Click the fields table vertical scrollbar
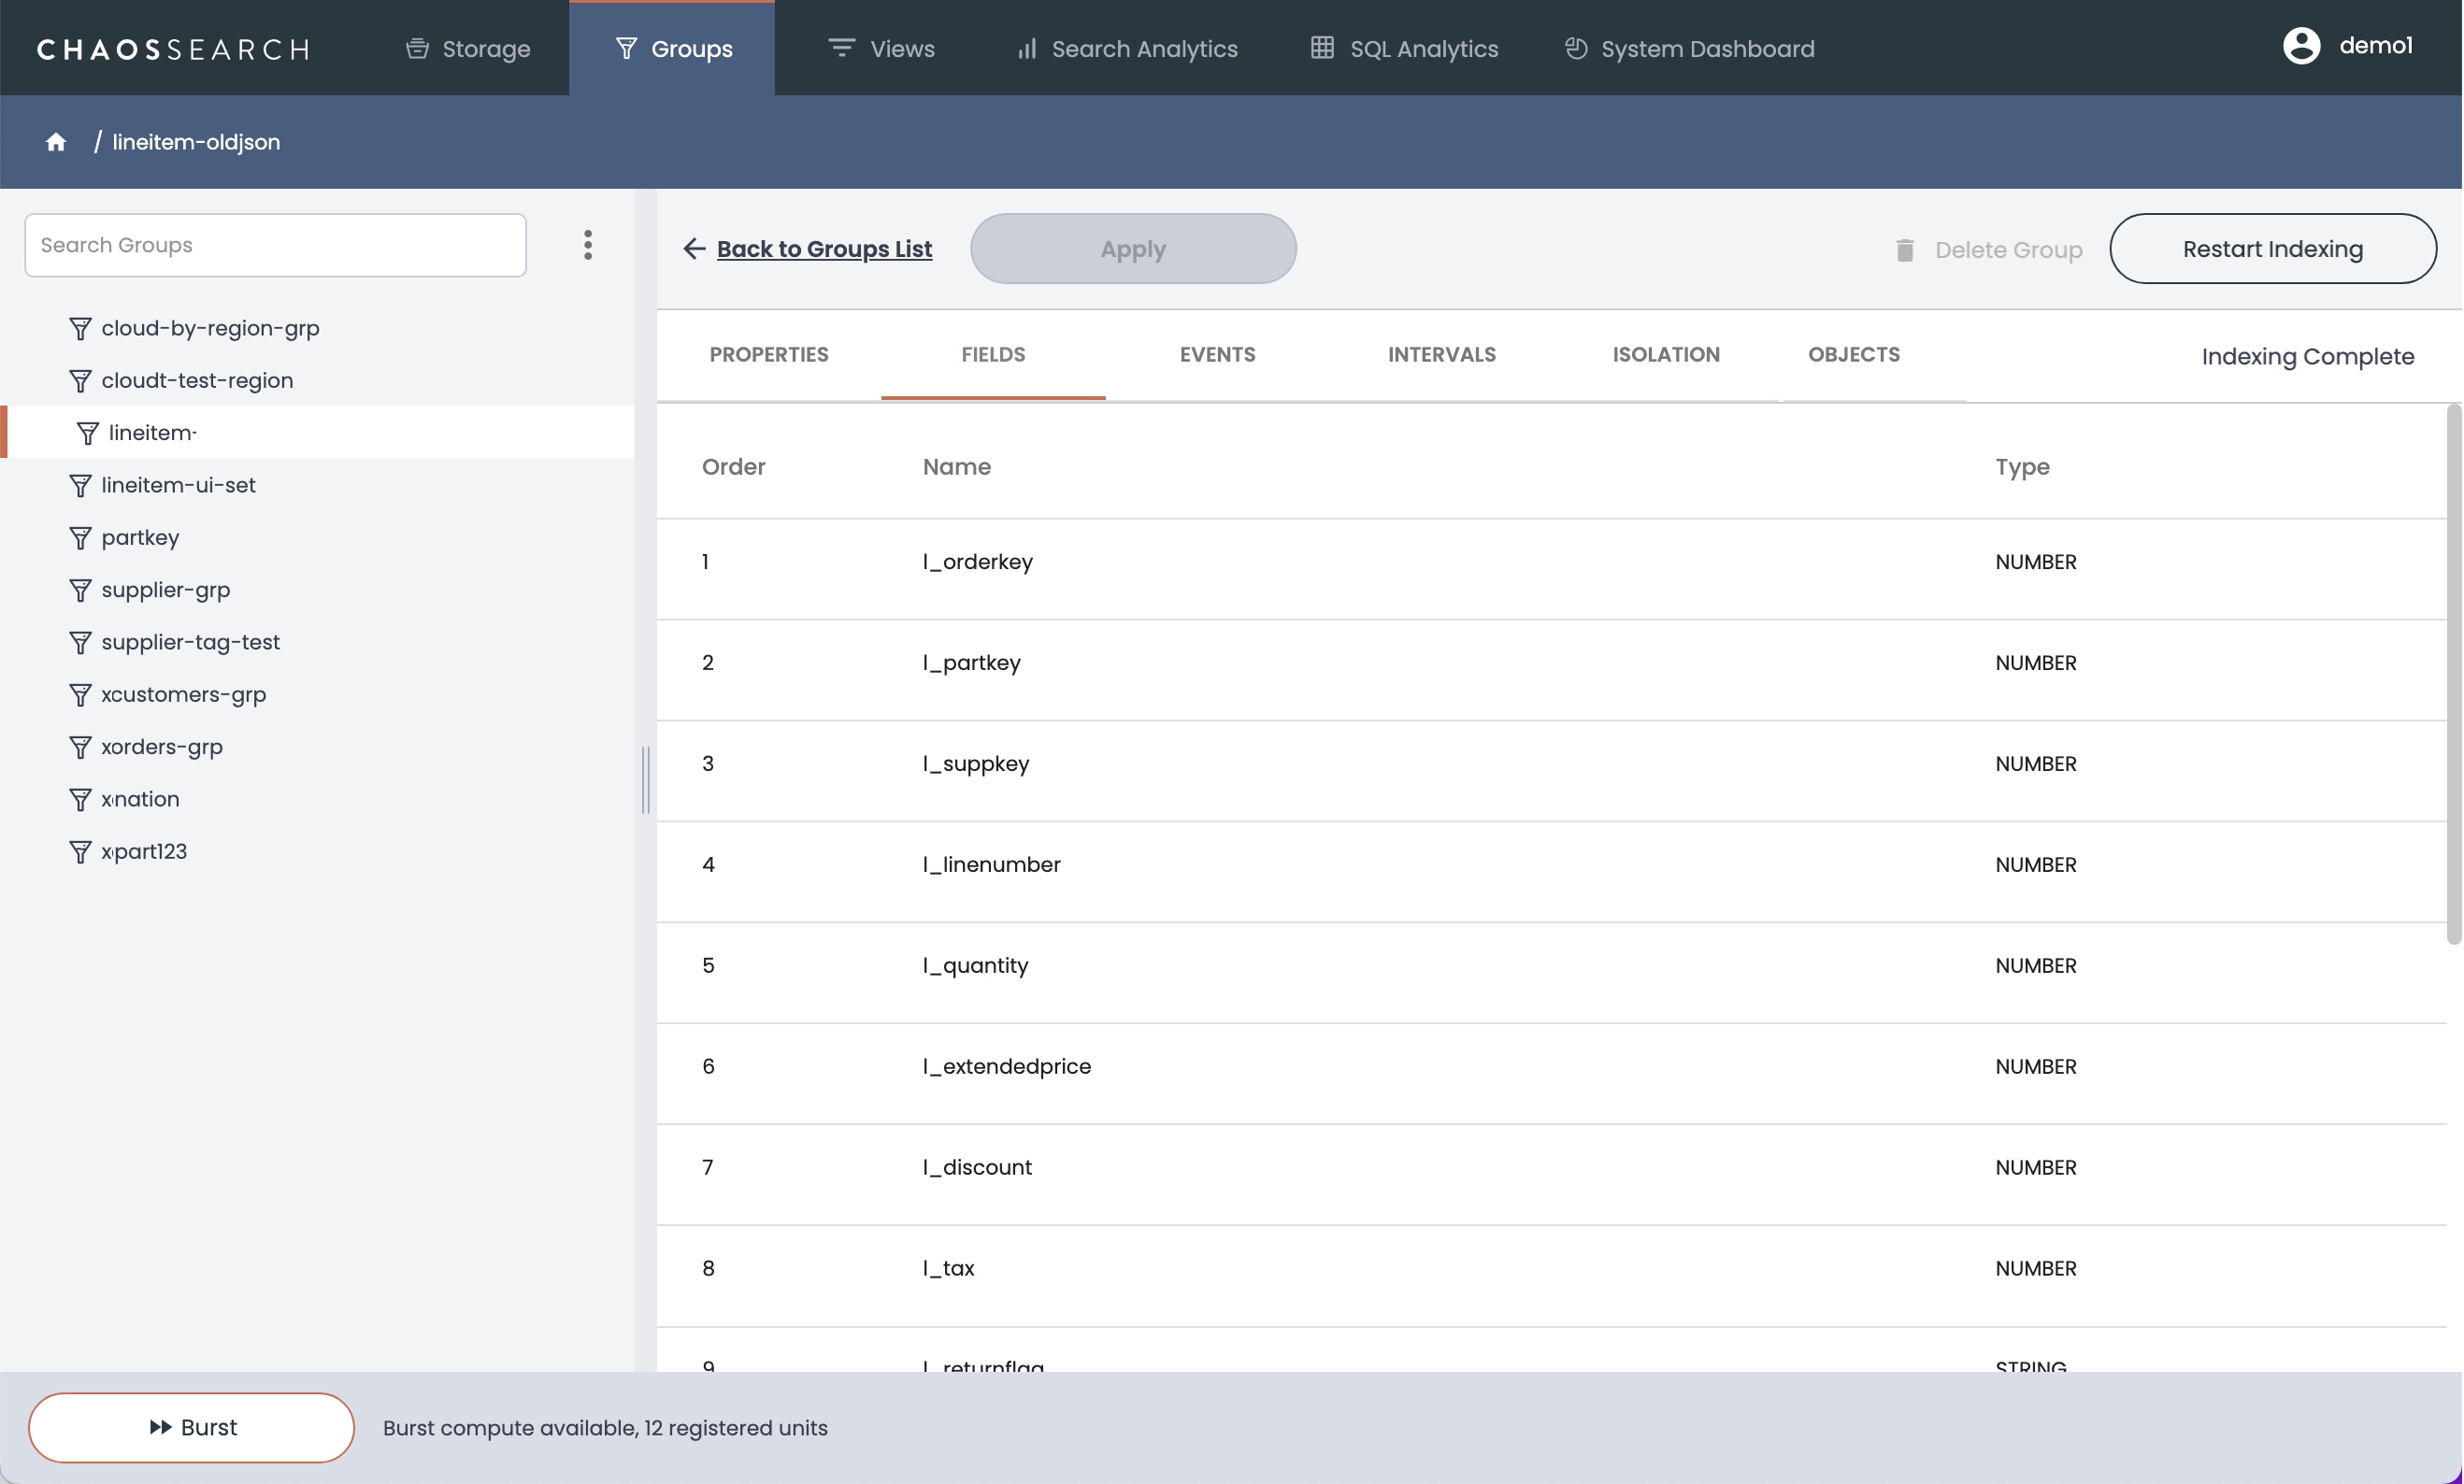This screenshot has width=2464, height=1484. coord(2452,675)
